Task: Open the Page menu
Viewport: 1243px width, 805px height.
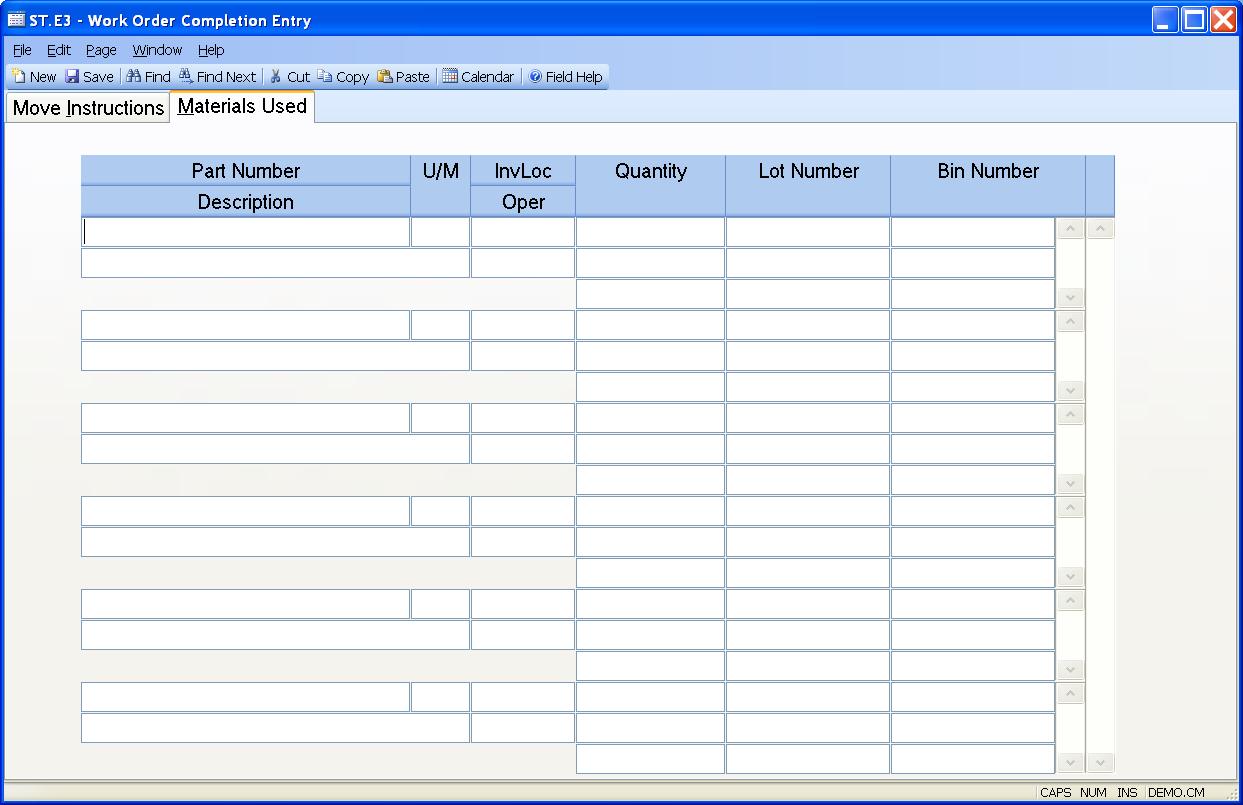Action: click(x=101, y=50)
